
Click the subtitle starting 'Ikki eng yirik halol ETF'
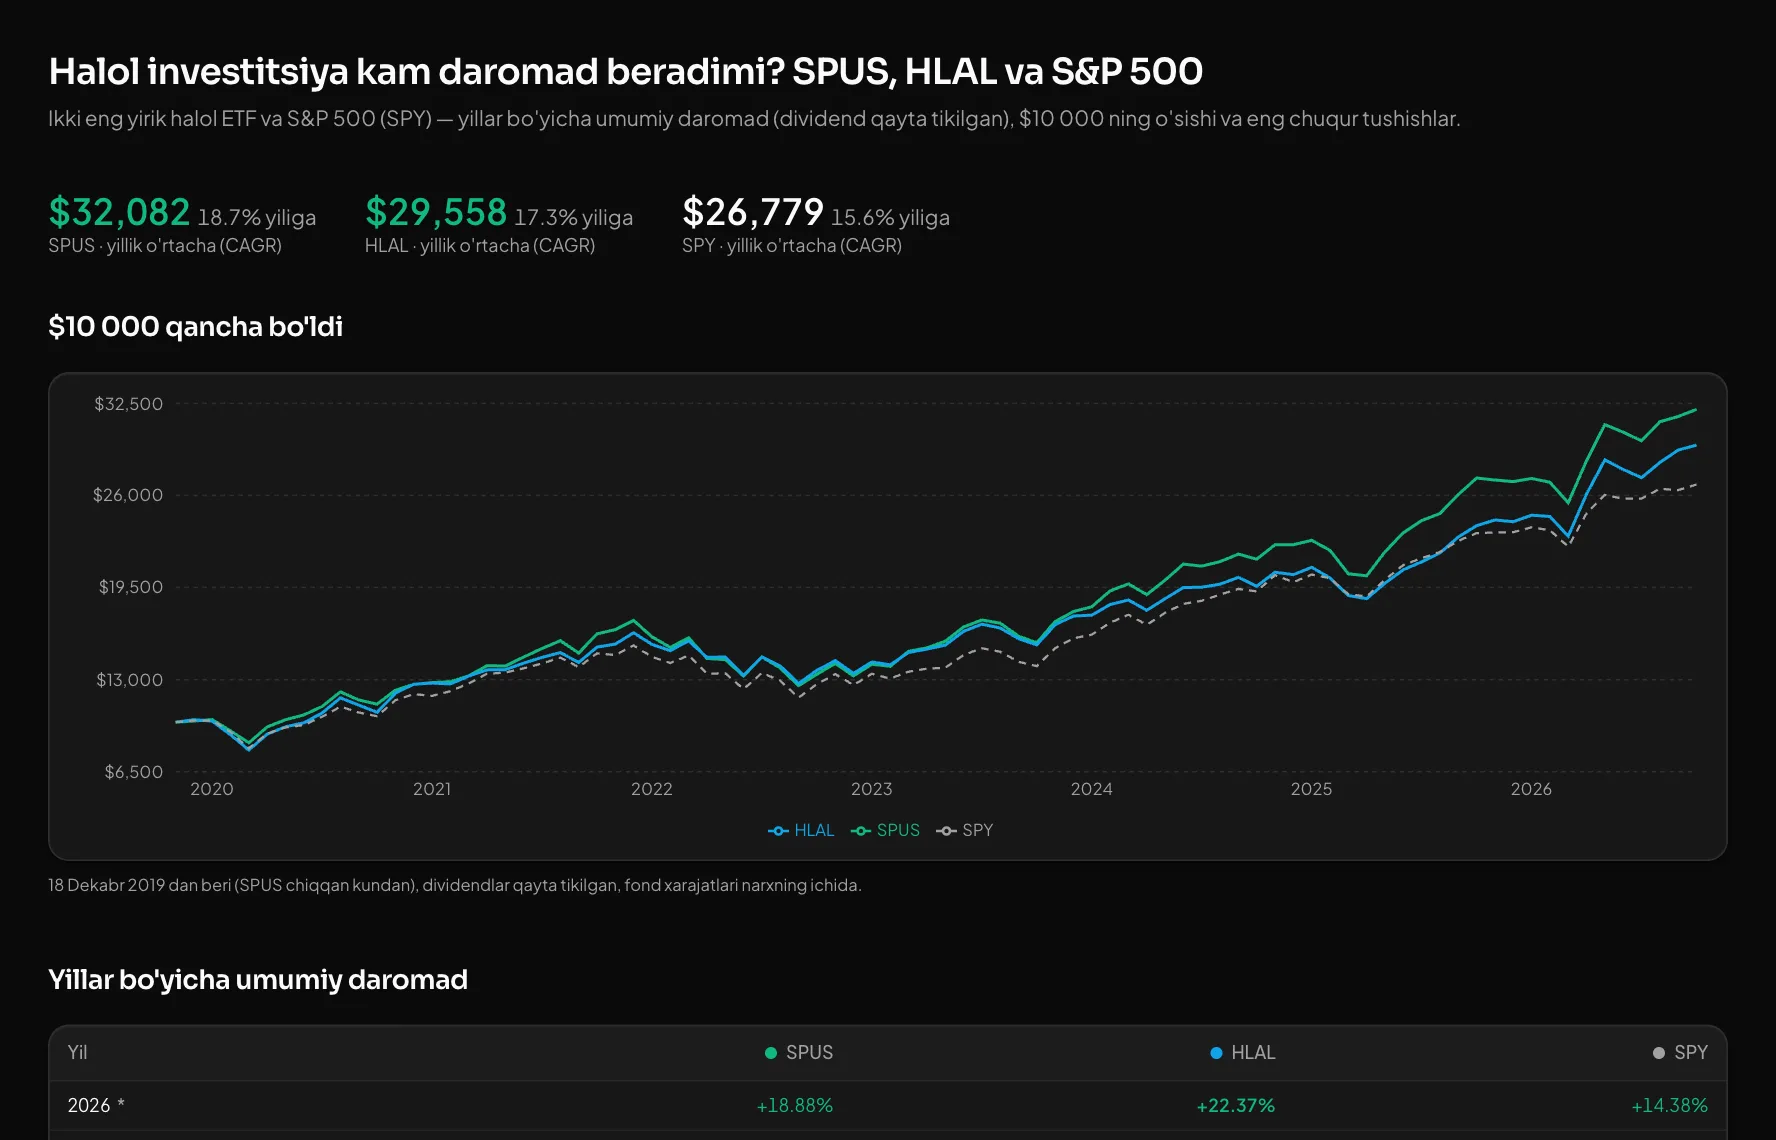[x=755, y=119]
